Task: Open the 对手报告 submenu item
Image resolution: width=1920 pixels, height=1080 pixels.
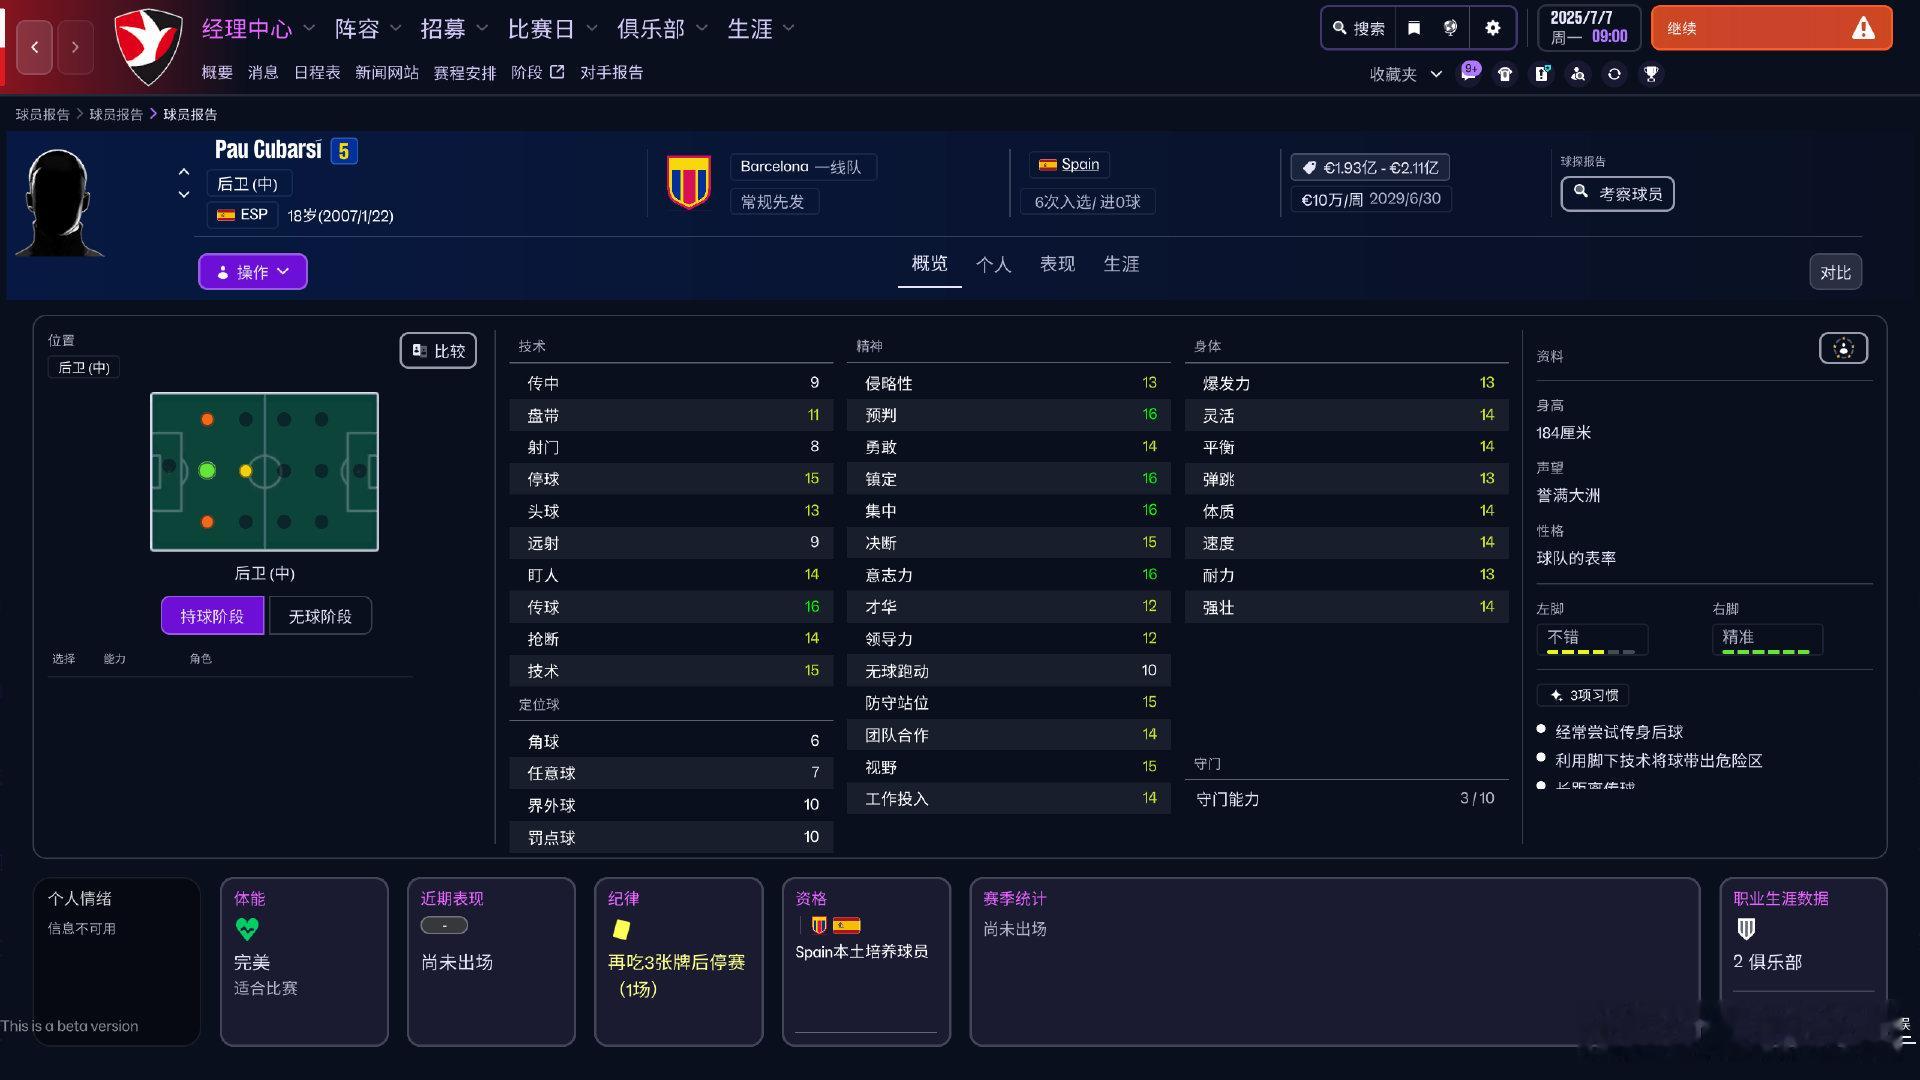Action: pos(611,72)
